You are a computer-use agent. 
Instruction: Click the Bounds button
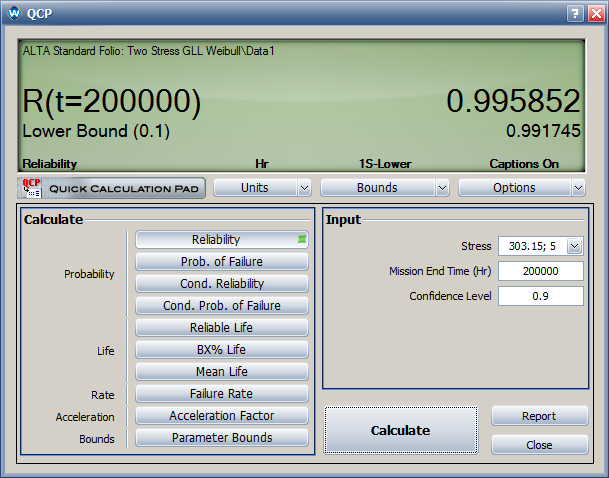[x=377, y=188]
